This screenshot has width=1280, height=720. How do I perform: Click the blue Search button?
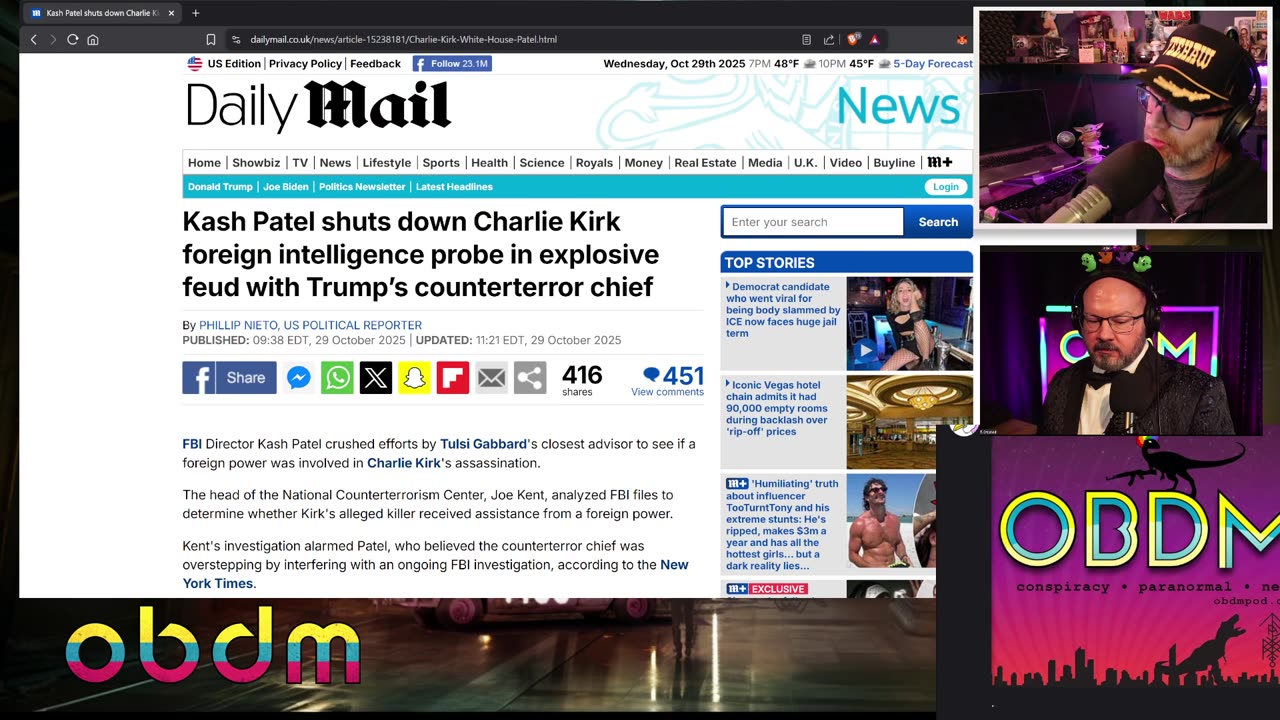938,222
